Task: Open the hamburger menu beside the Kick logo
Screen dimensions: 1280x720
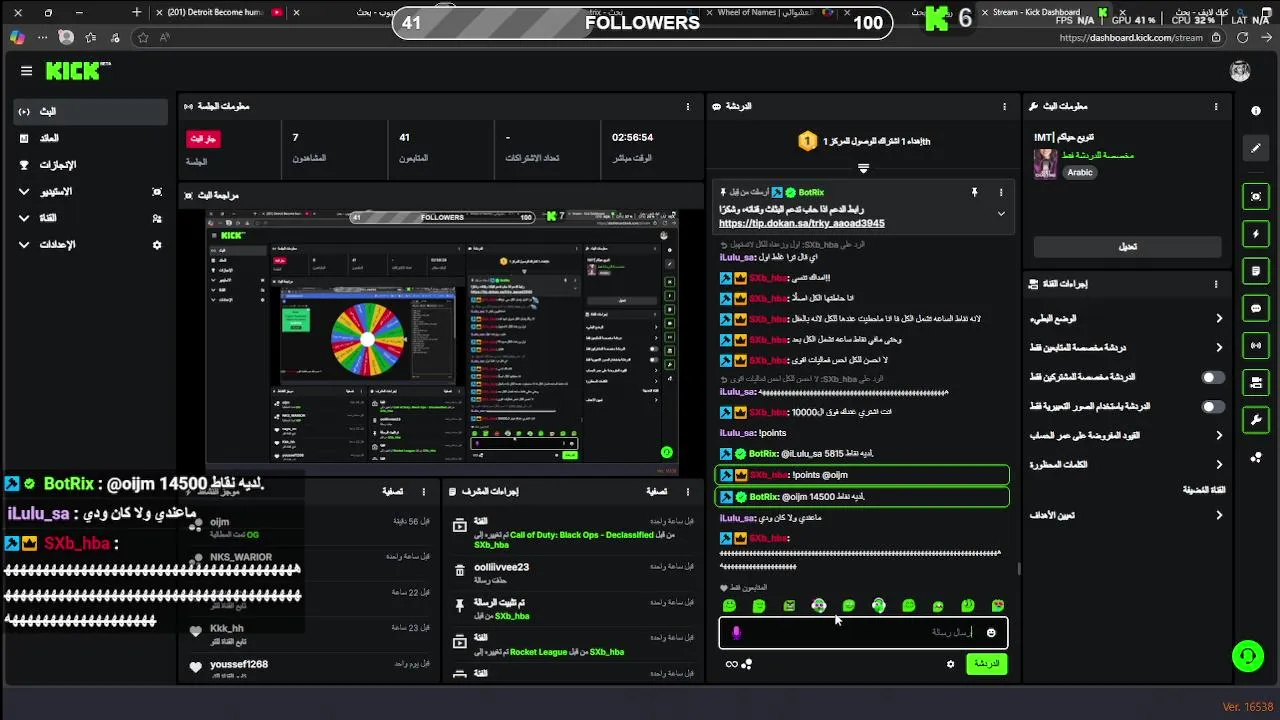Action: tap(26, 71)
